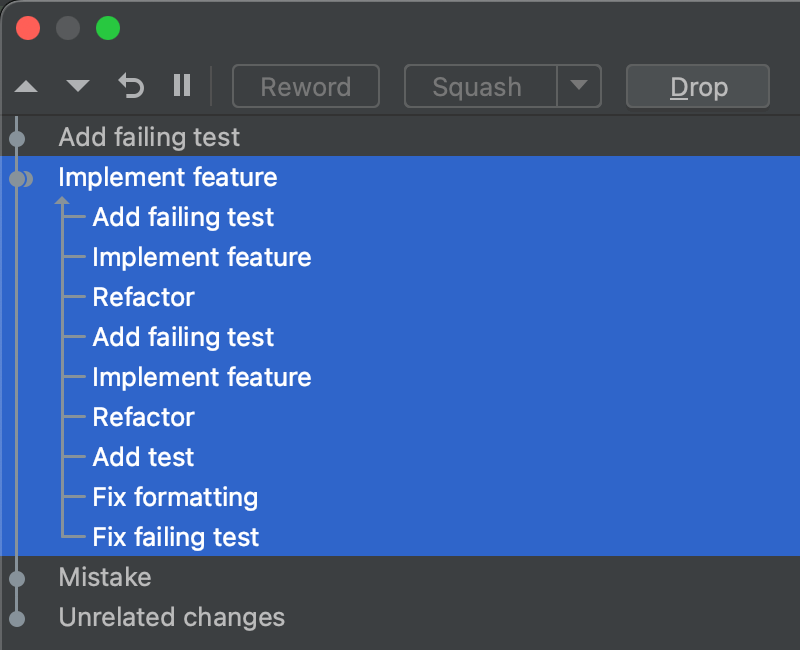This screenshot has width=800, height=650.
Task: Click the commit node dot beside Unrelated changes
Action: (x=17, y=617)
